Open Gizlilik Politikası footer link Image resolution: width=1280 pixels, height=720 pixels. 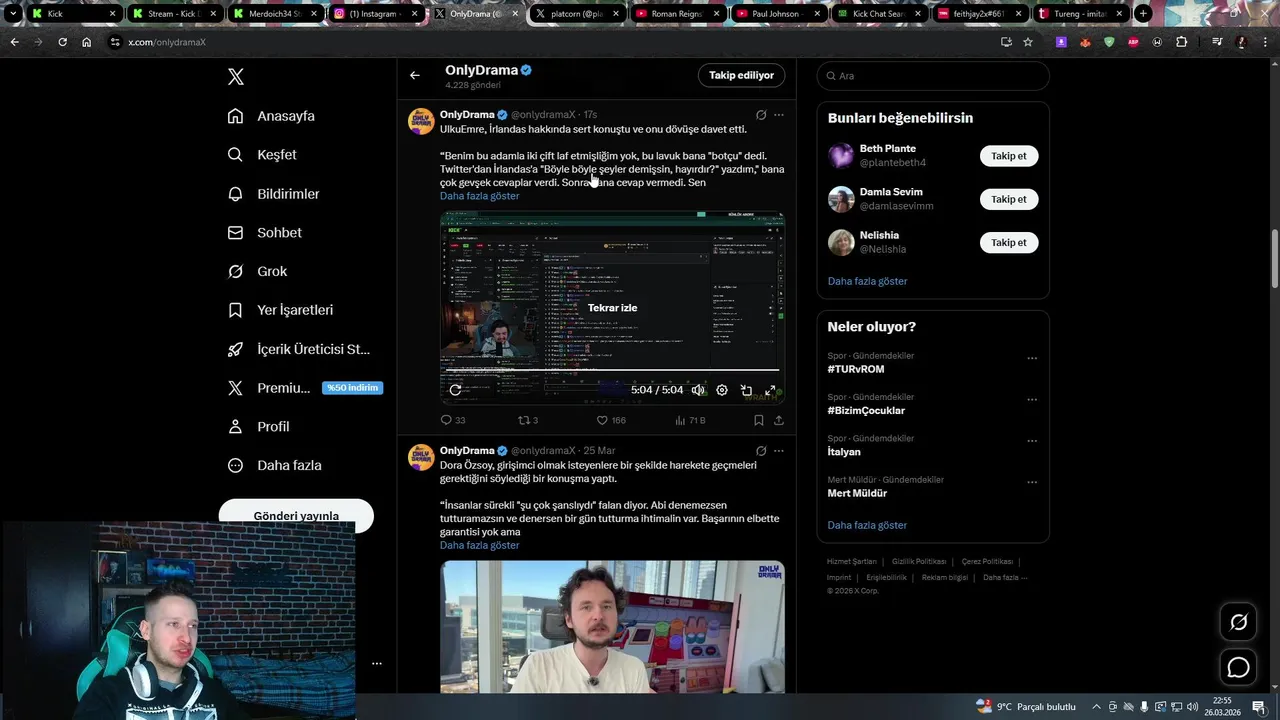tap(919, 561)
